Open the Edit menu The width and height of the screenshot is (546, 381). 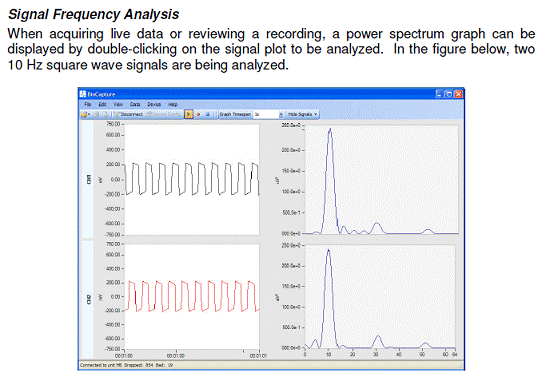(x=102, y=104)
